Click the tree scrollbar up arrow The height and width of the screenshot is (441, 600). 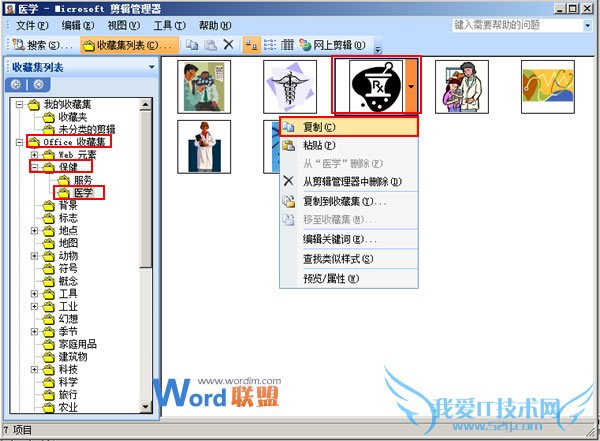click(145, 104)
